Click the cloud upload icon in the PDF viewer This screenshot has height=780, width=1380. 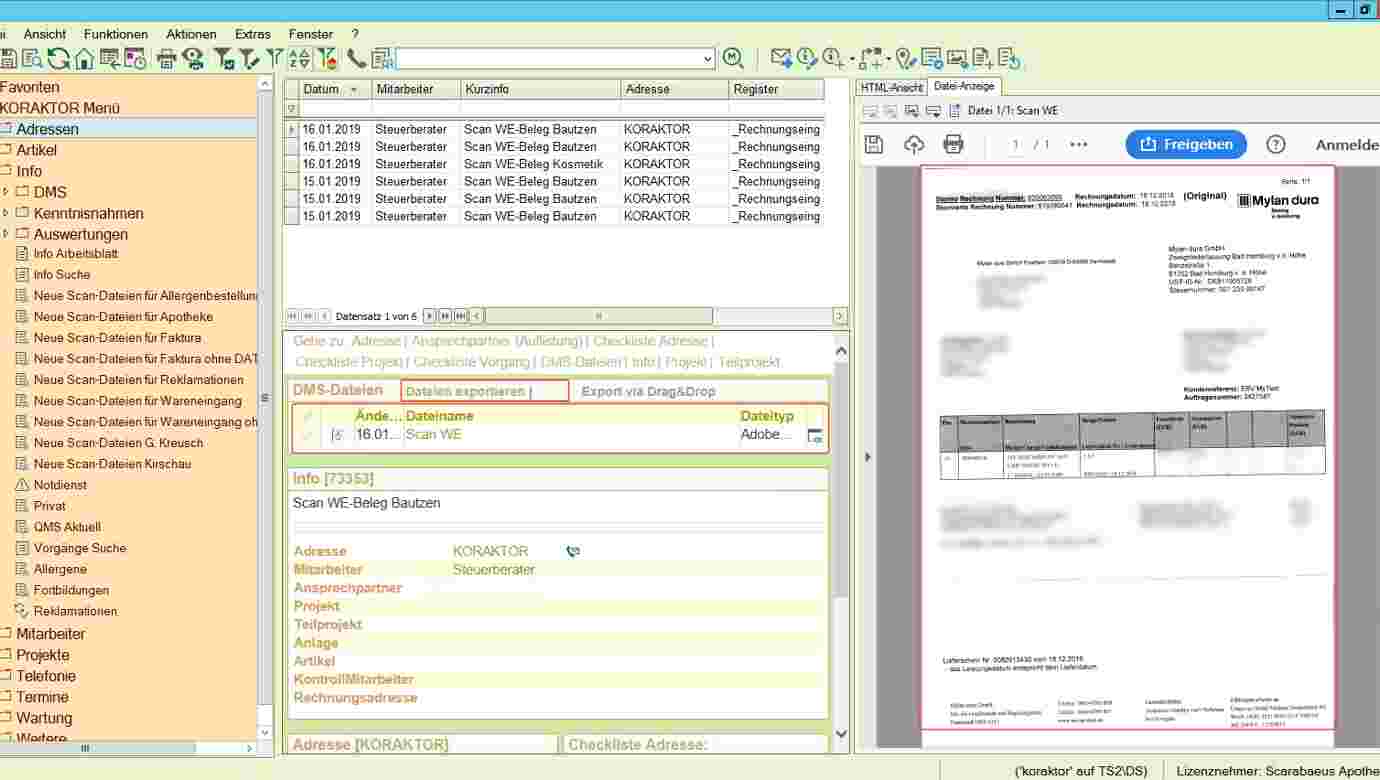click(x=913, y=144)
